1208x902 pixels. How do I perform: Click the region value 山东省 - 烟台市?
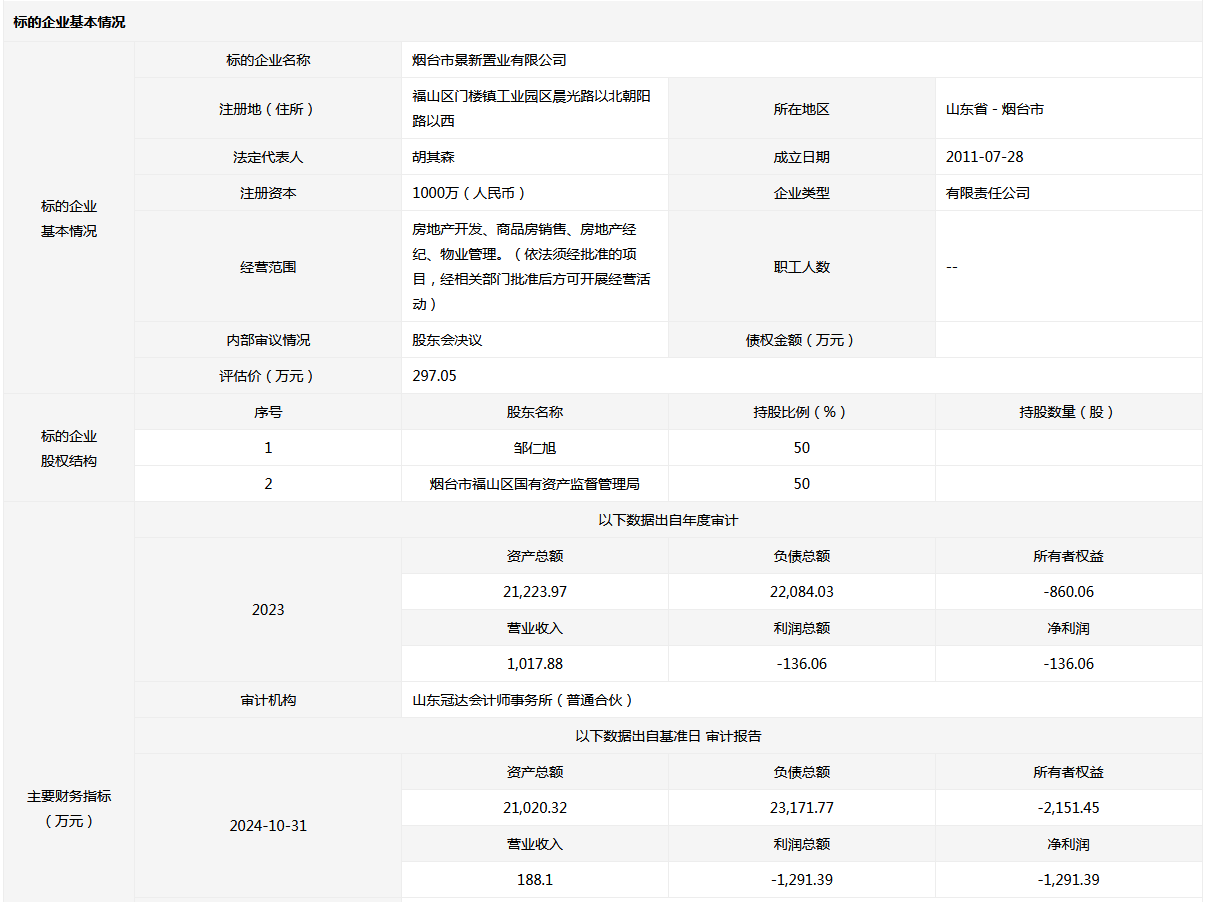pos(994,109)
